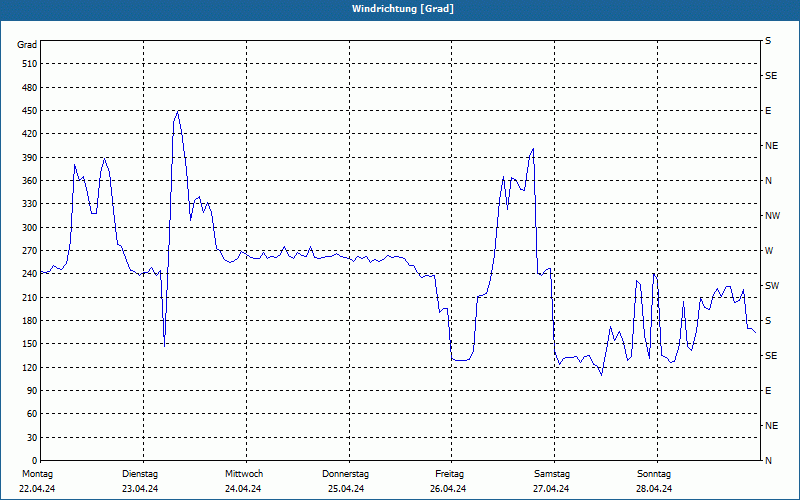The image size is (800, 500).
Task: Pick the Samstag day label
Action: pos(552,474)
